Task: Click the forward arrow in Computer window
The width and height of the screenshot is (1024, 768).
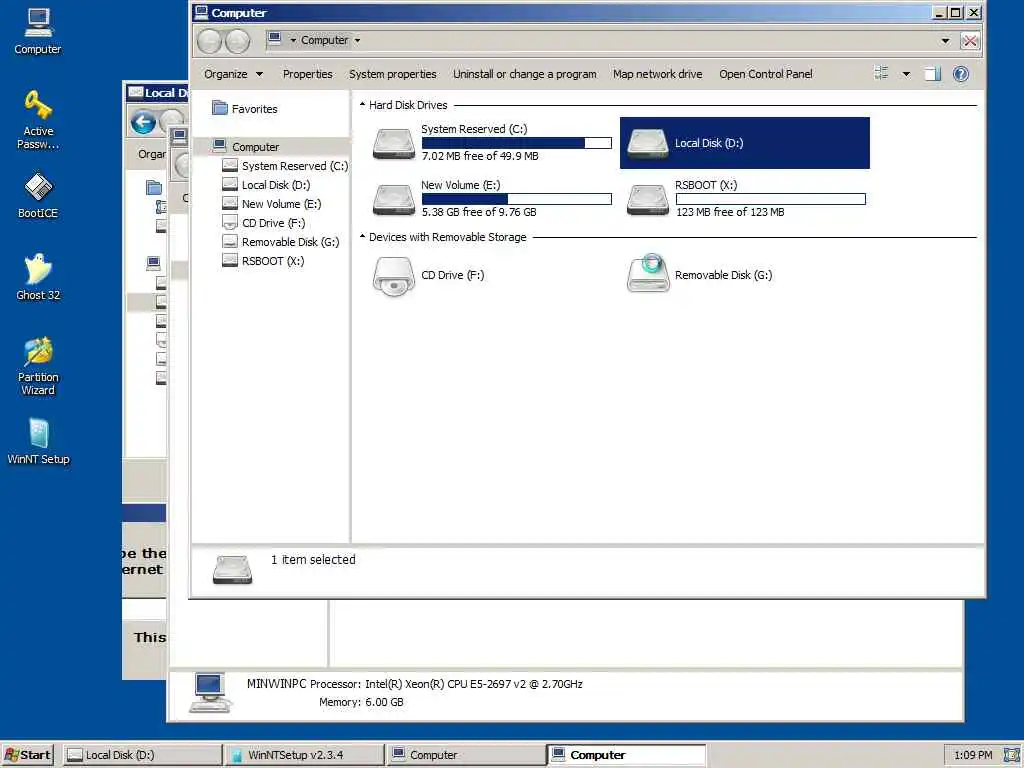Action: 238,41
